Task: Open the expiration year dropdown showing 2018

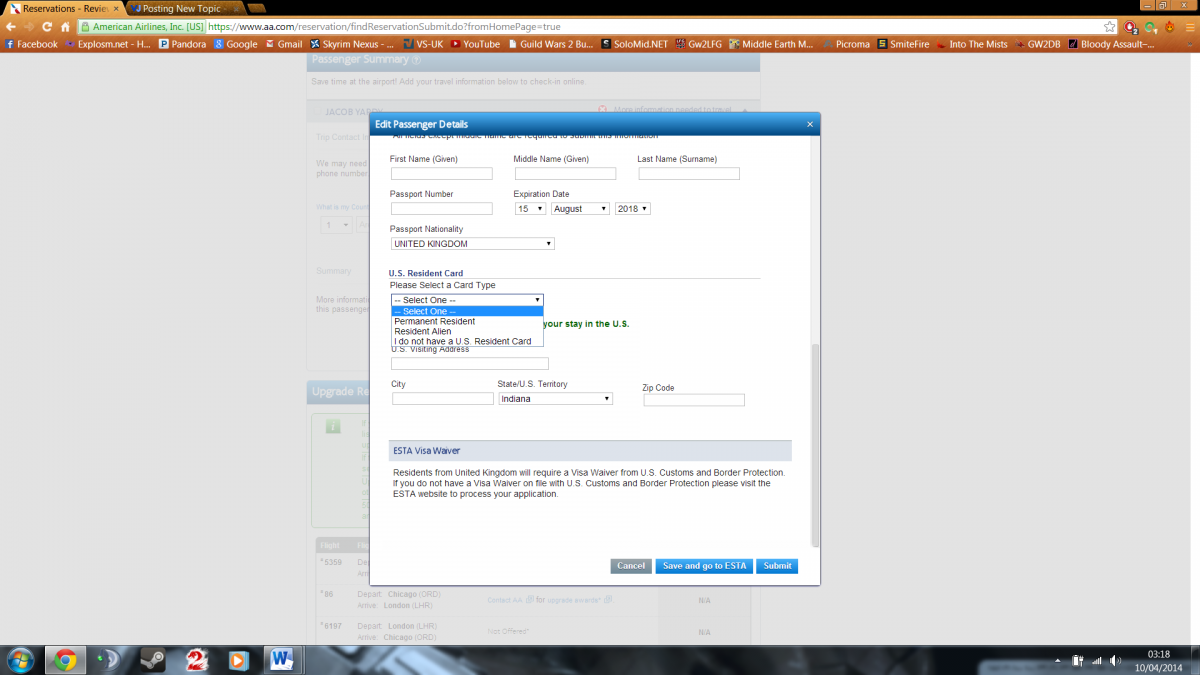Action: pos(633,208)
